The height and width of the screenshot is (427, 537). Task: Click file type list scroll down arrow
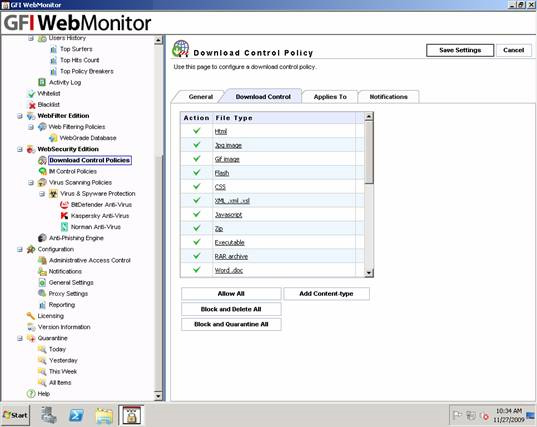369,273
